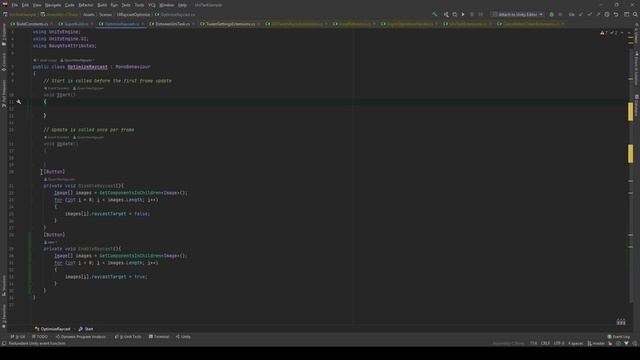Click the lower yellow warning marker on scrollbar

631,153
